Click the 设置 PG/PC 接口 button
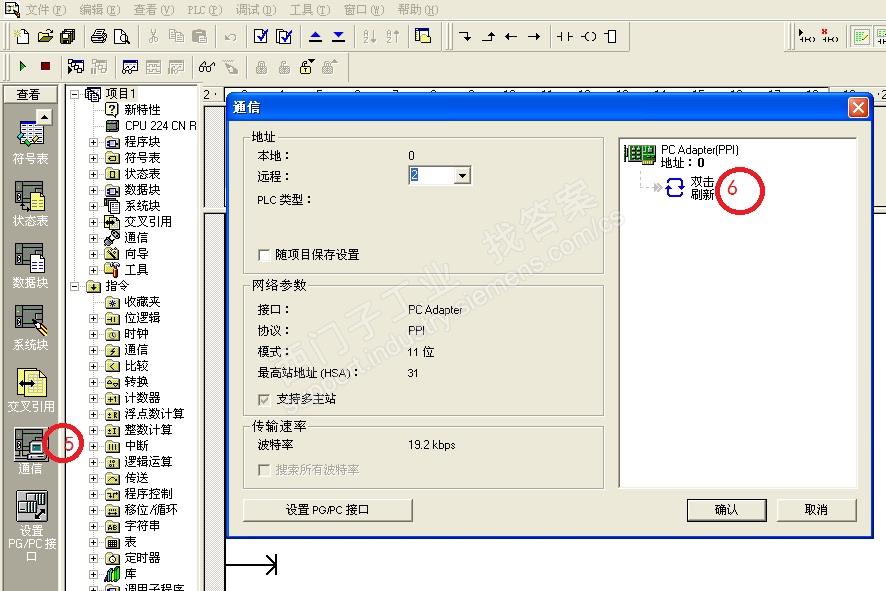Screen dimensions: 886x591 tap(328, 510)
